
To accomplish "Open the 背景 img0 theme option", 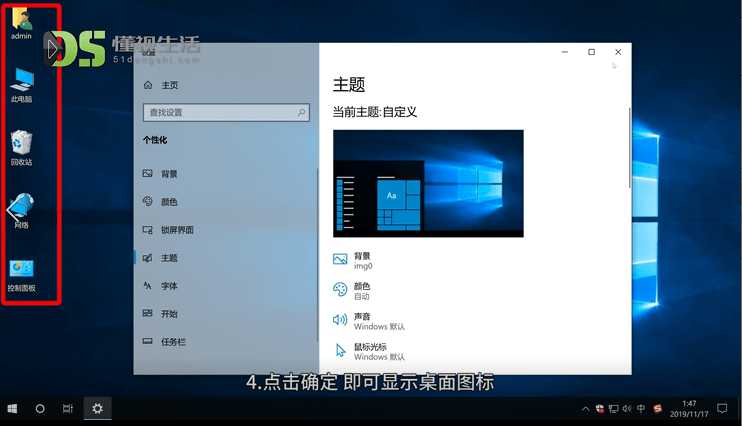I will pos(353,261).
